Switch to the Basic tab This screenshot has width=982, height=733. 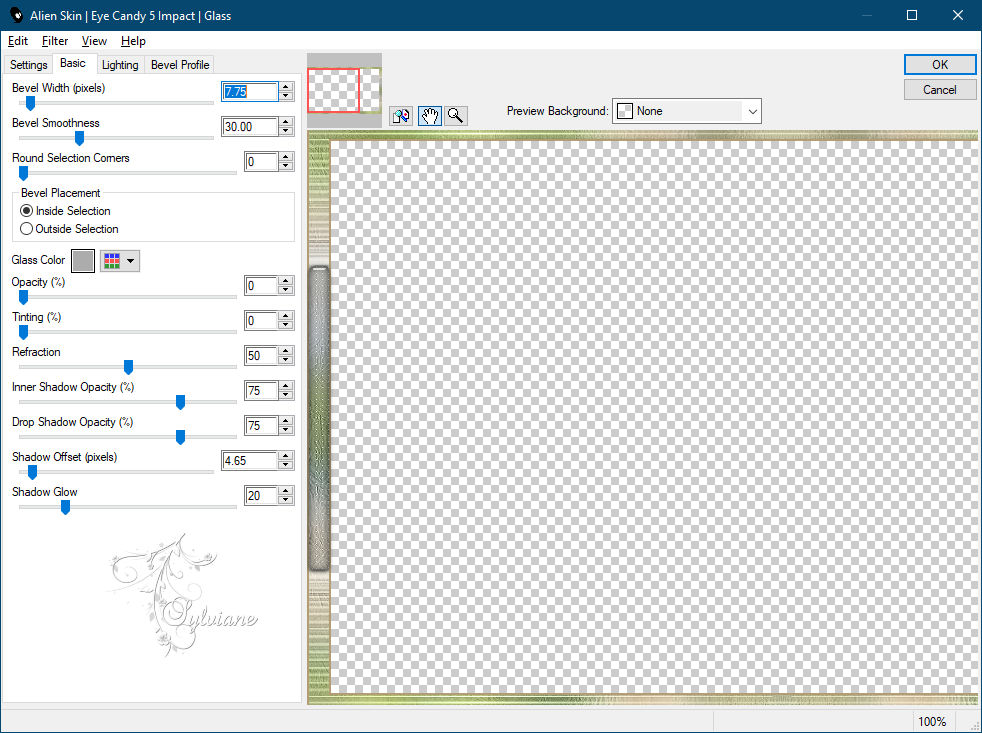click(73, 63)
